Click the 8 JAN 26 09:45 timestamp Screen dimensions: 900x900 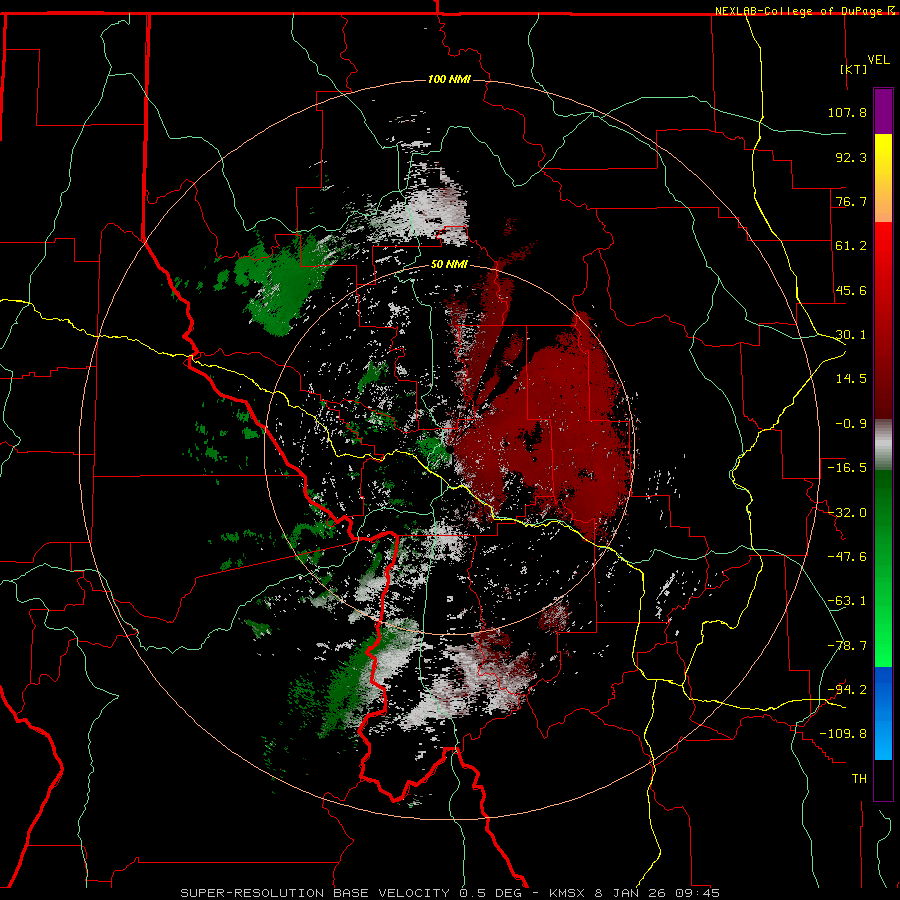point(657,893)
